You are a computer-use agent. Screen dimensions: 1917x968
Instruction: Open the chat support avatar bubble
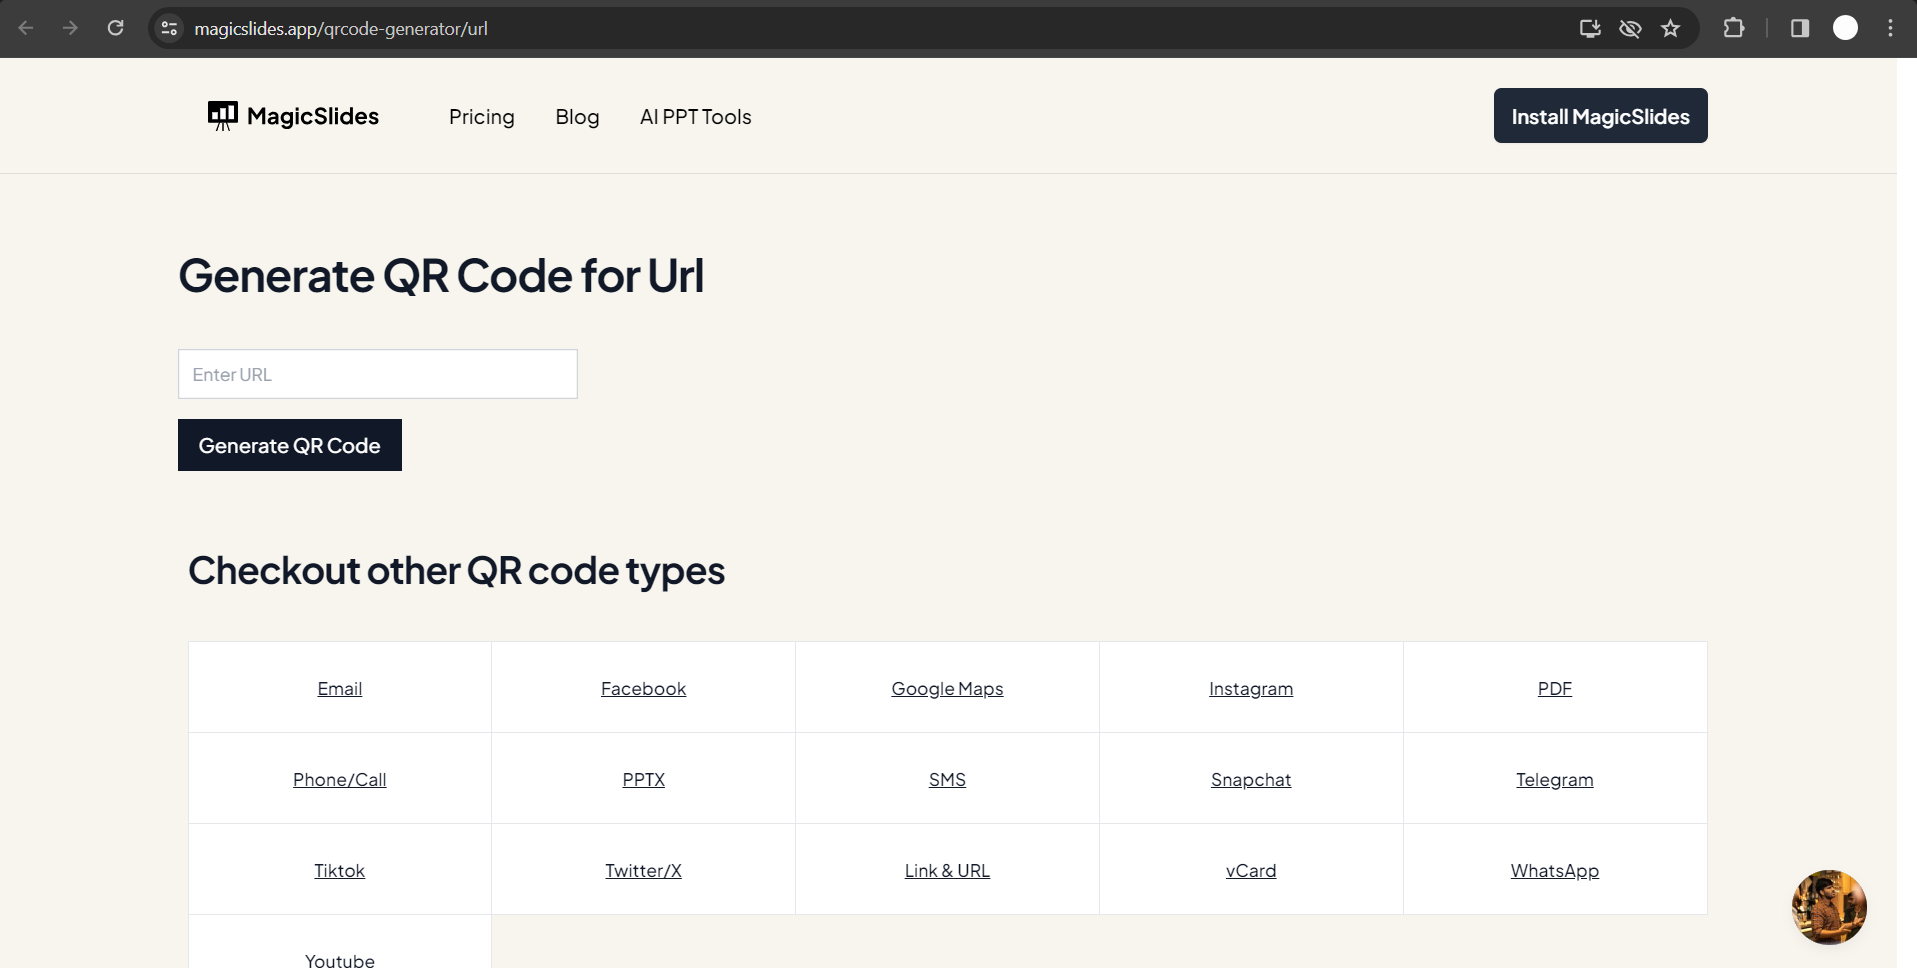(x=1828, y=907)
